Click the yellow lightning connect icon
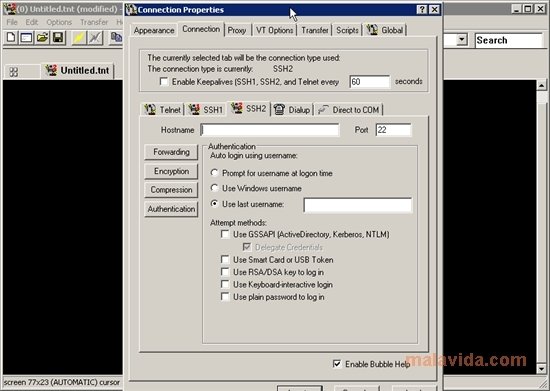The image size is (550, 391). (x=79, y=38)
